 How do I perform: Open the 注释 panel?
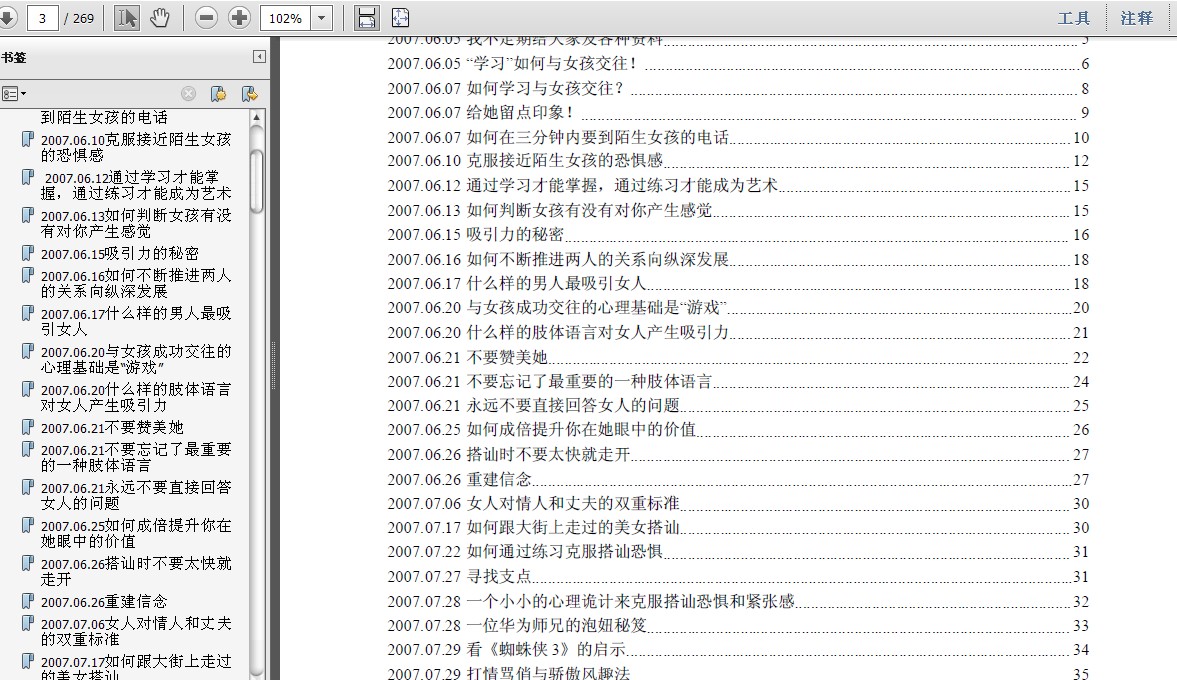1137,18
